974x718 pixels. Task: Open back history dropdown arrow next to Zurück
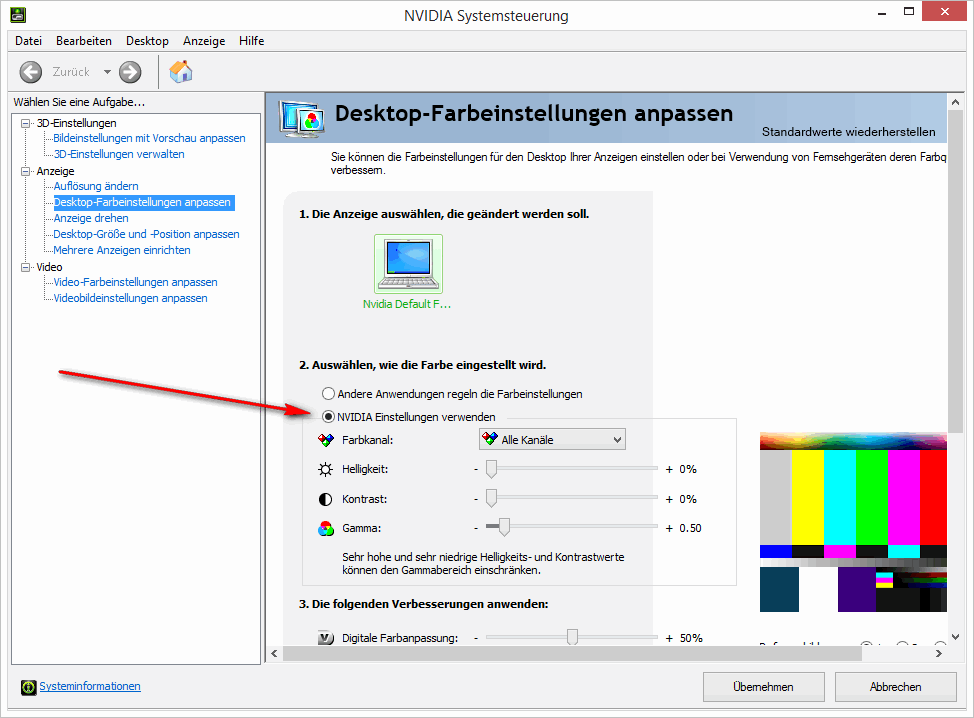[x=107, y=72]
